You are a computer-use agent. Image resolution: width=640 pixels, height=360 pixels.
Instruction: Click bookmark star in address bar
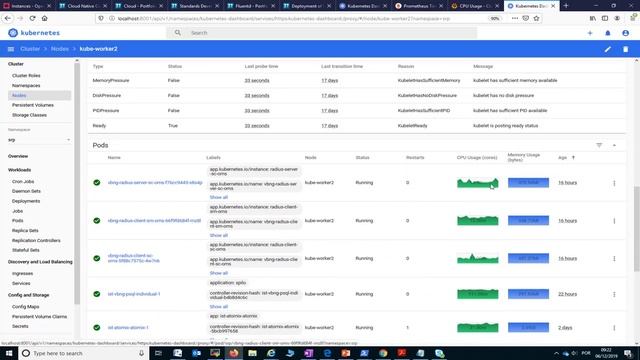[x=536, y=18]
